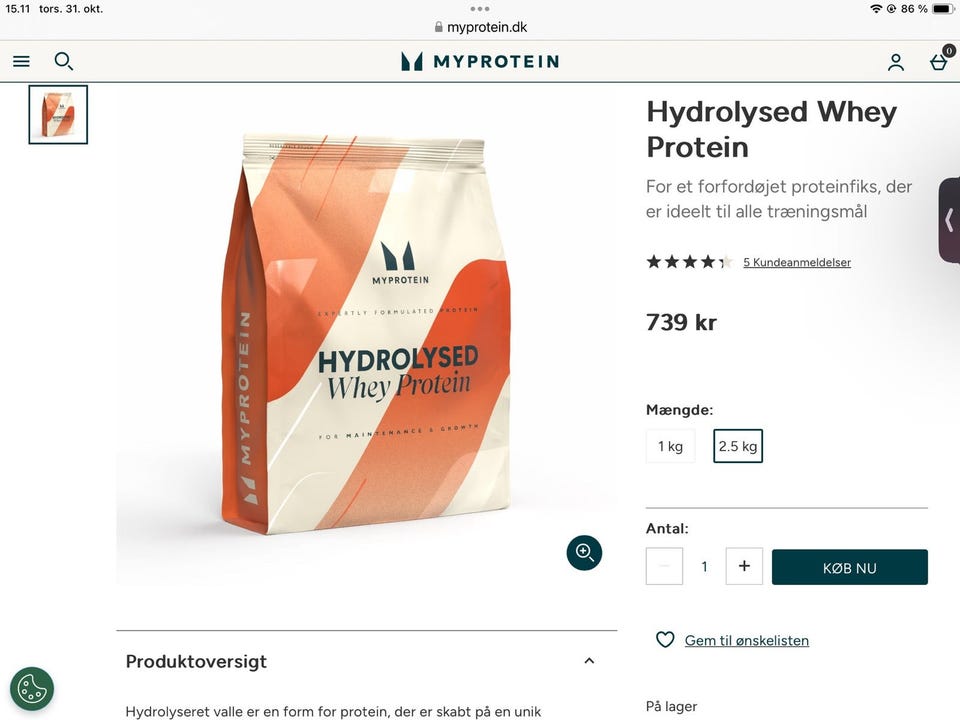Image resolution: width=960 pixels, height=720 pixels.
Task: Click the myprotein.dk address bar
Action: [480, 27]
